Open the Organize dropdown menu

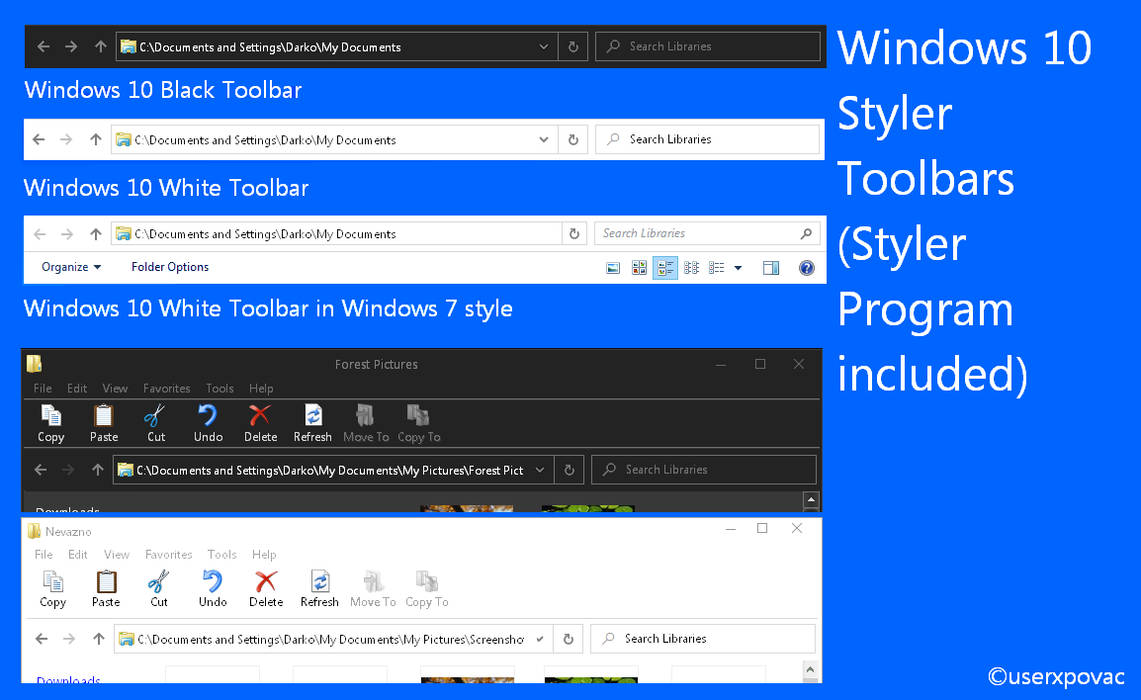(x=69, y=267)
